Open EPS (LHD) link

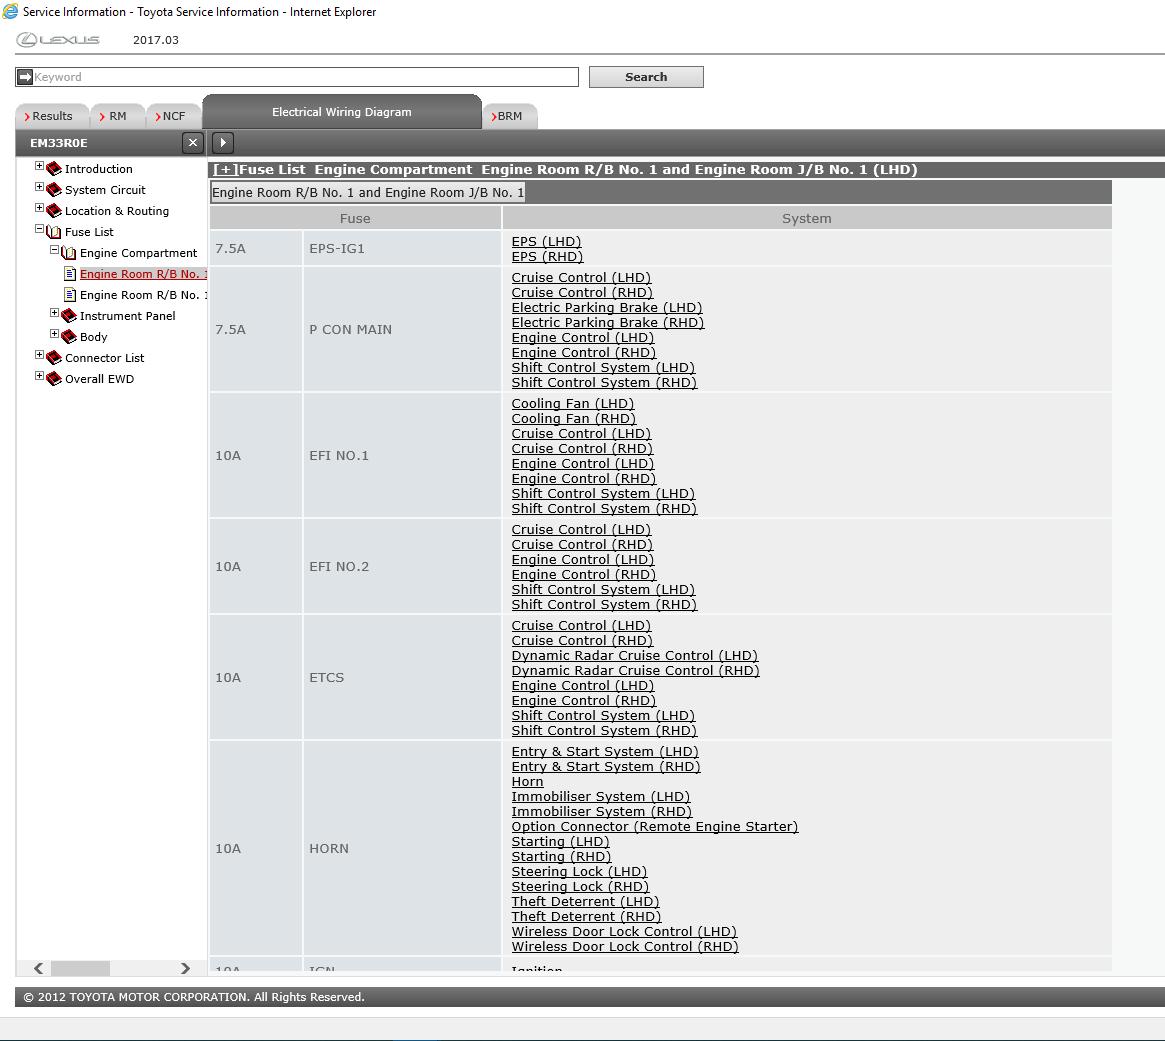(x=546, y=241)
